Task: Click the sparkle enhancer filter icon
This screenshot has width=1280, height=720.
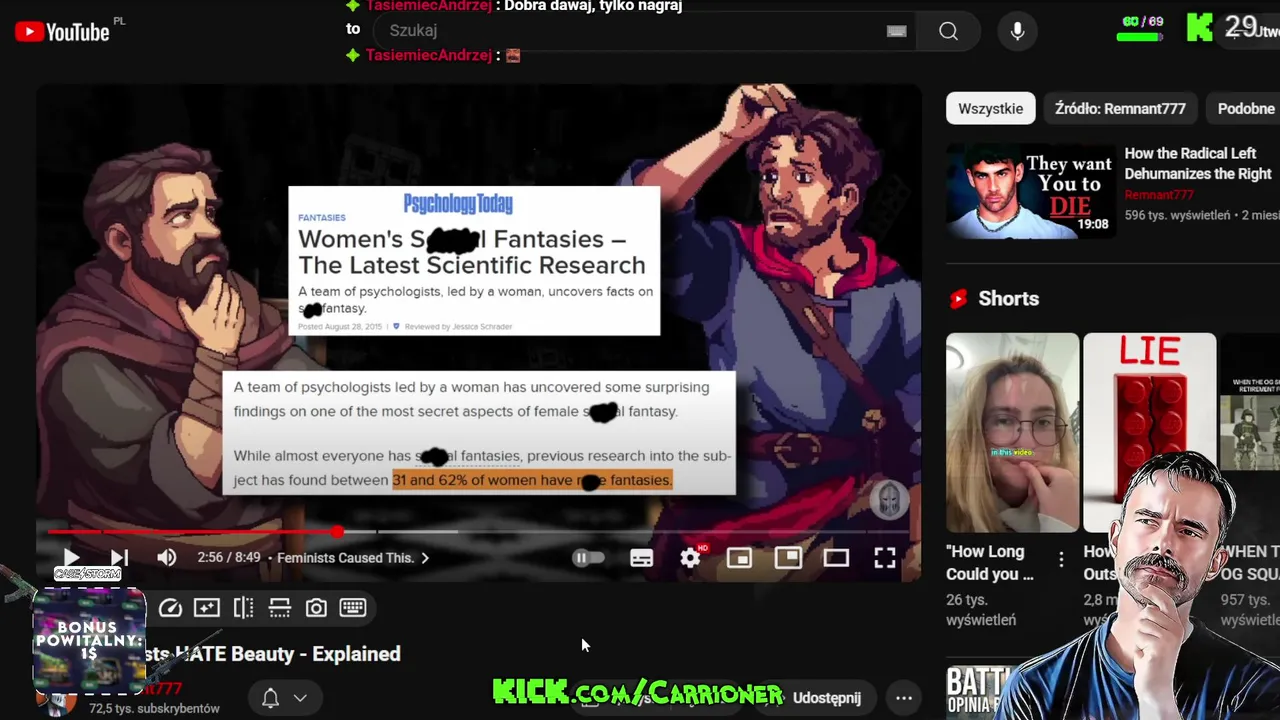Action: (207, 608)
